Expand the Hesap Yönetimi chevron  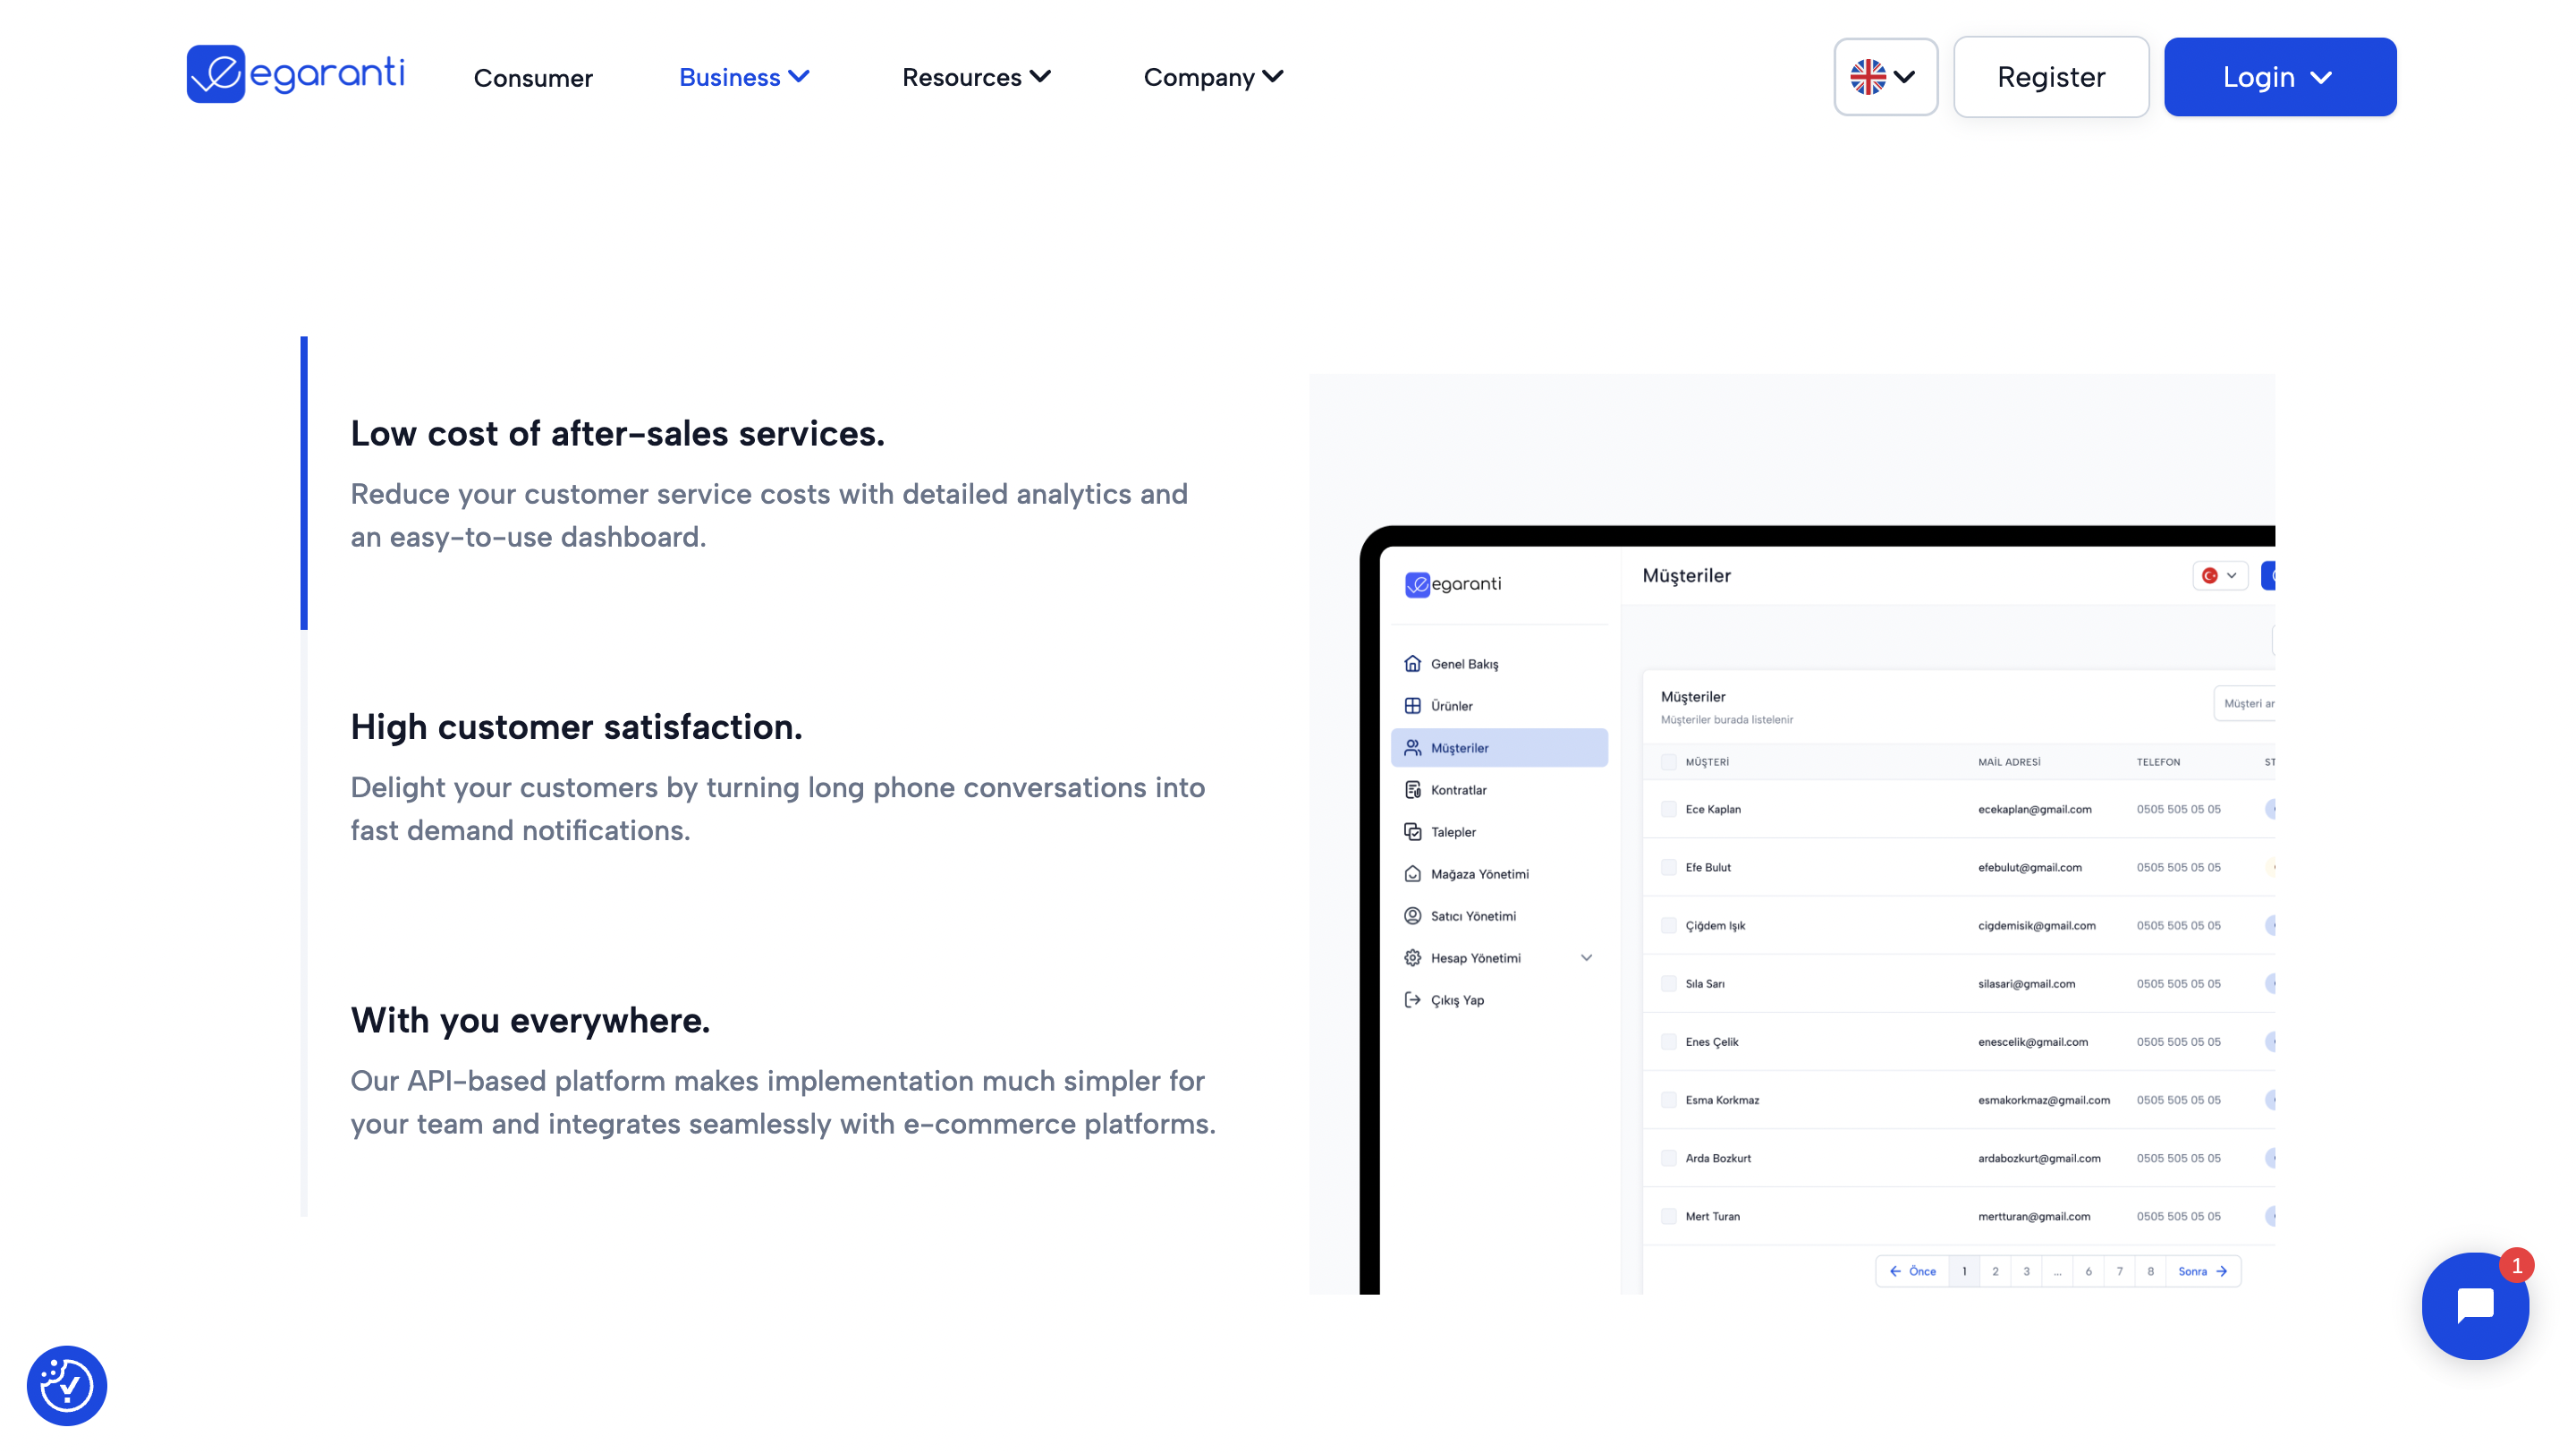pos(1586,958)
